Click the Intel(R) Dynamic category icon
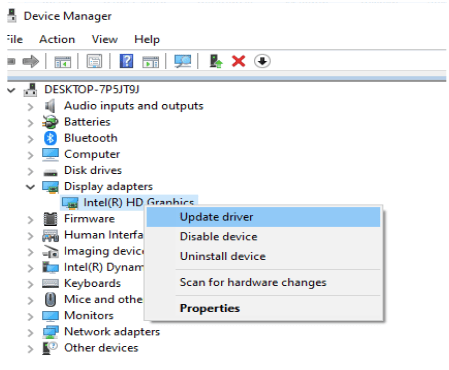This screenshot has width=449, height=370. pos(50,267)
